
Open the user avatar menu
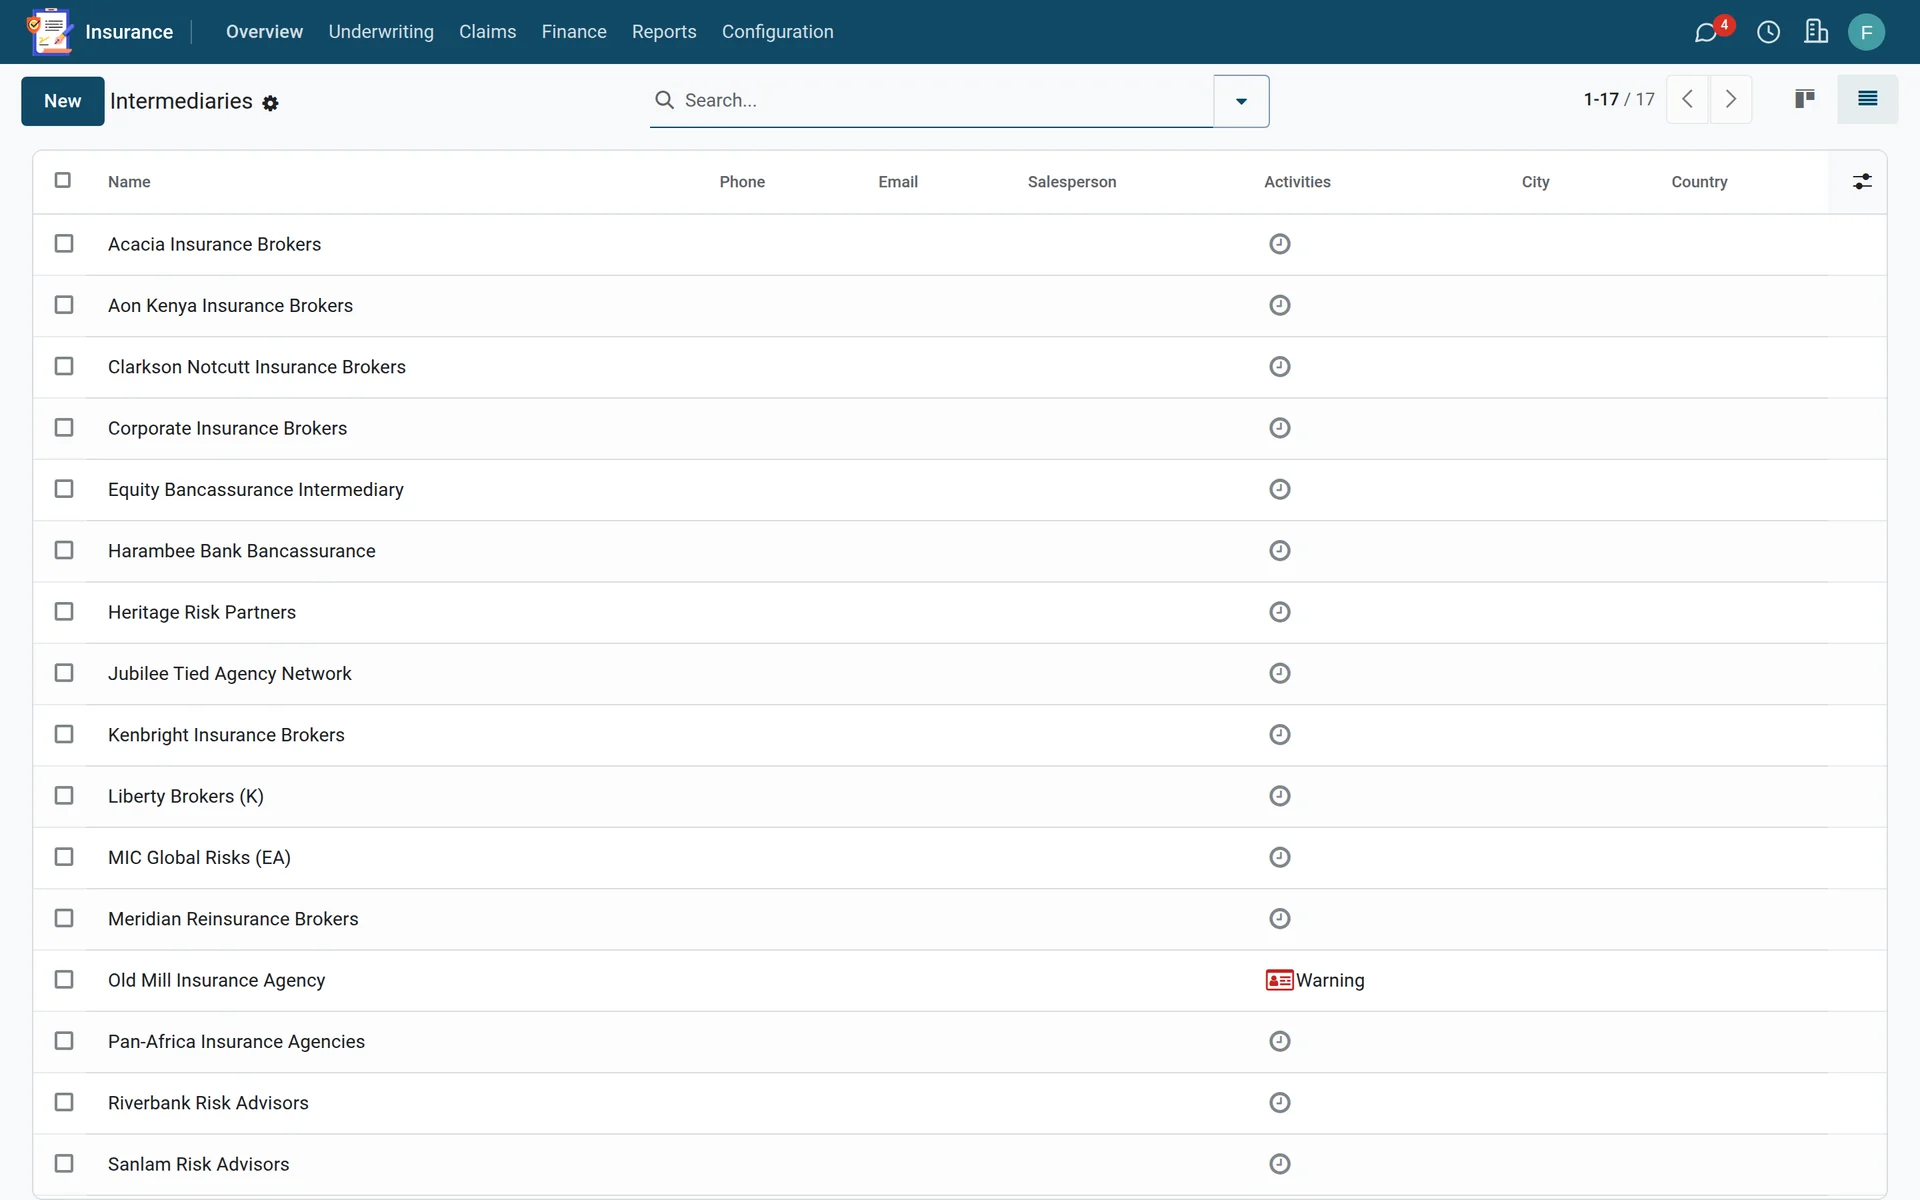(1866, 32)
